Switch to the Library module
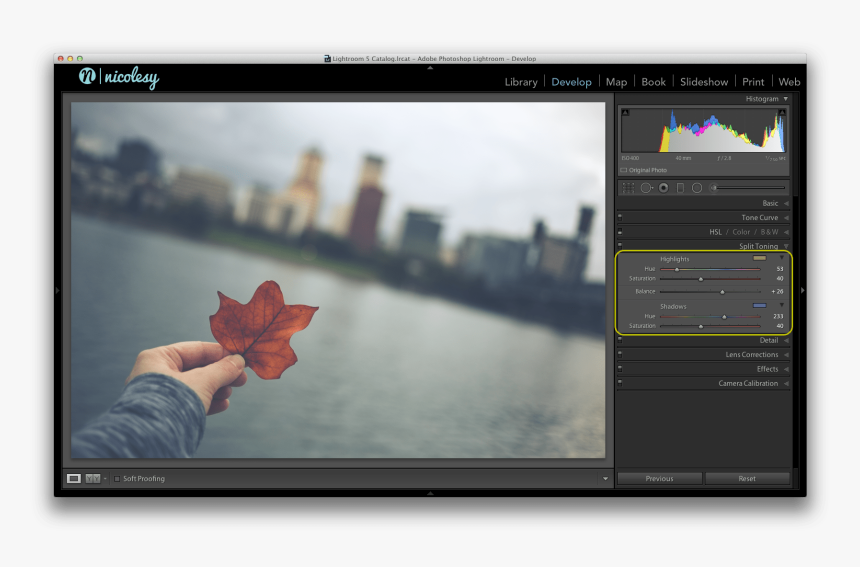The width and height of the screenshot is (860, 567). tap(521, 82)
